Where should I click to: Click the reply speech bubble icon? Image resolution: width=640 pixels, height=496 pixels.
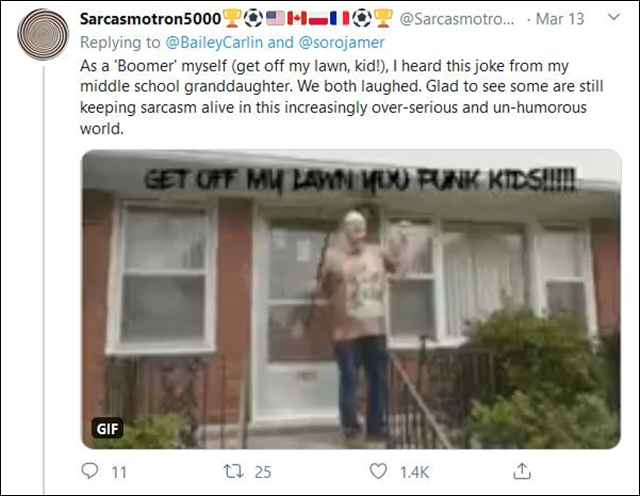coord(90,471)
